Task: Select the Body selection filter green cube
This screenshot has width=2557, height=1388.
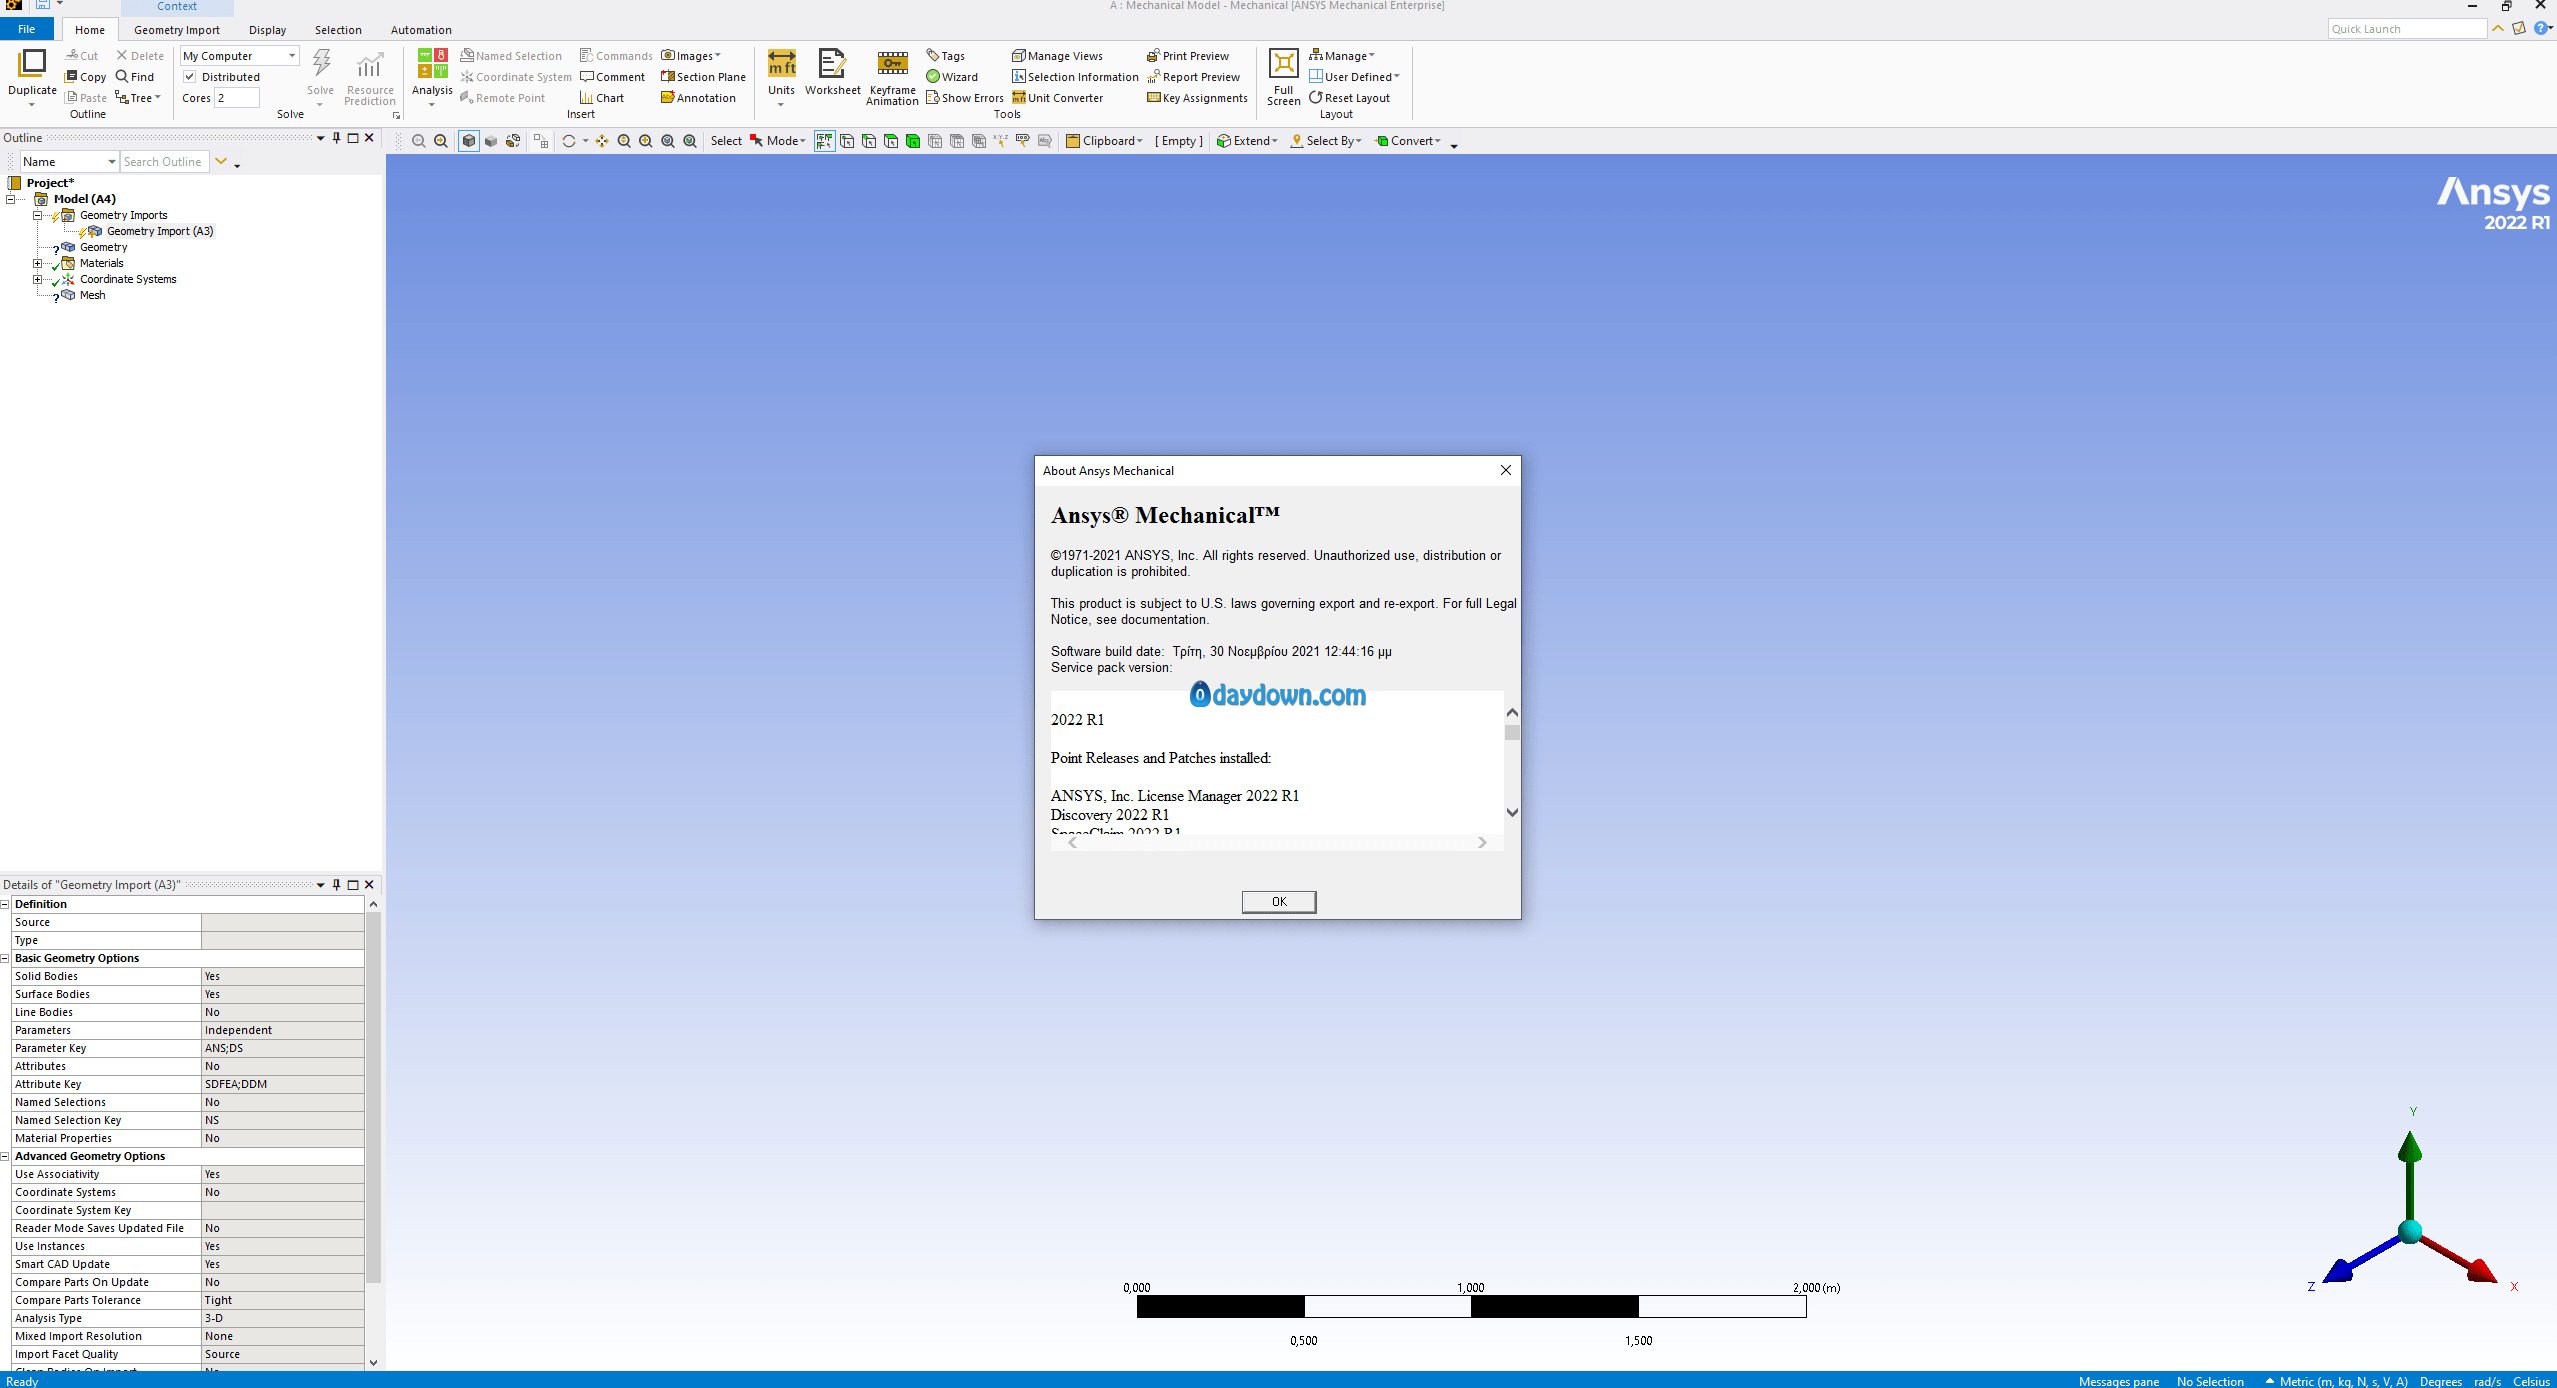Action: tap(913, 141)
